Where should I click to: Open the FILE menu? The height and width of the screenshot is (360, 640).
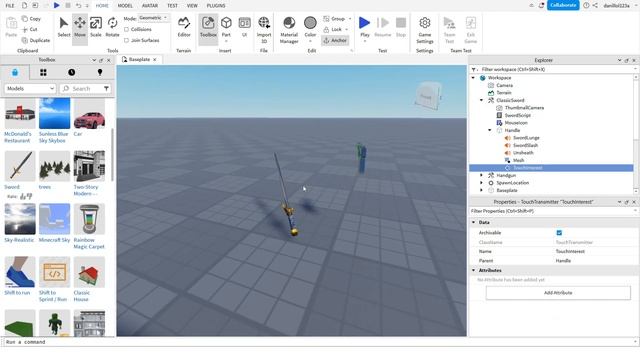pyautogui.click(x=10, y=6)
